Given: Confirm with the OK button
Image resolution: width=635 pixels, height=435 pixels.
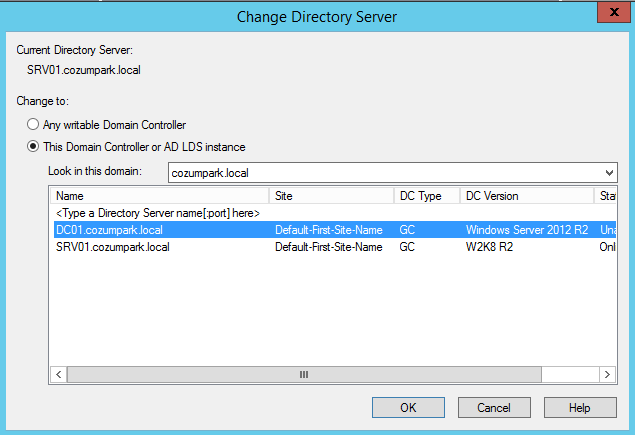Looking at the screenshot, I should pos(408,407).
